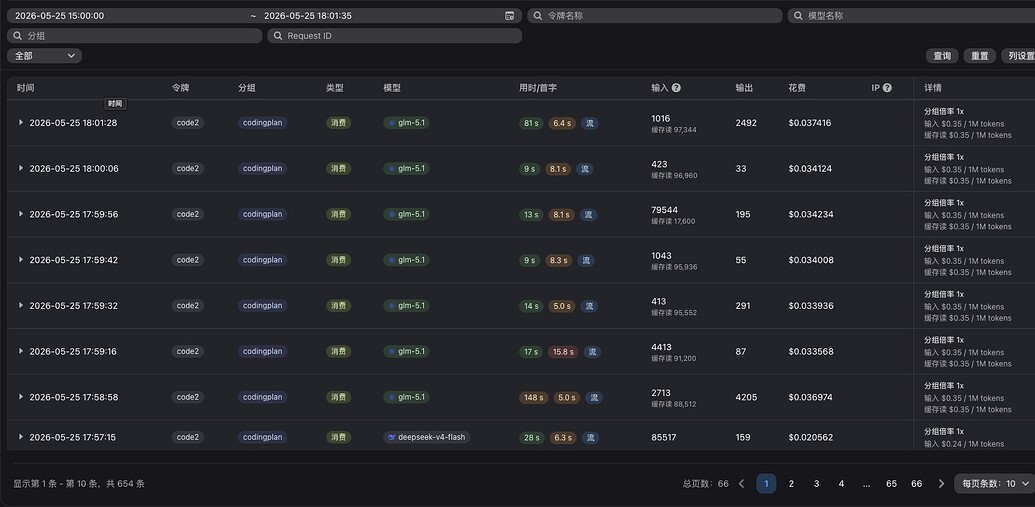
Task: Click the help icon next to 输入 header
Action: click(676, 88)
